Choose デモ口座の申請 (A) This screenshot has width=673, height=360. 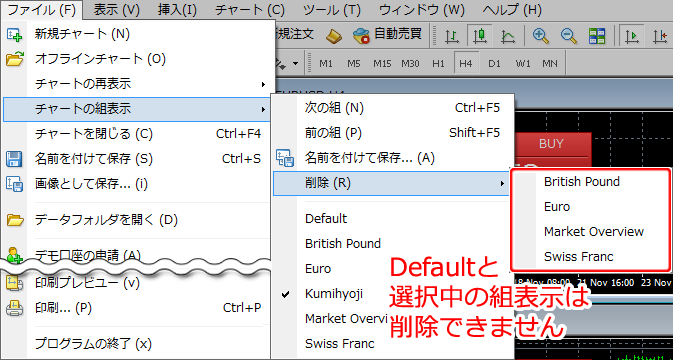click(x=136, y=255)
